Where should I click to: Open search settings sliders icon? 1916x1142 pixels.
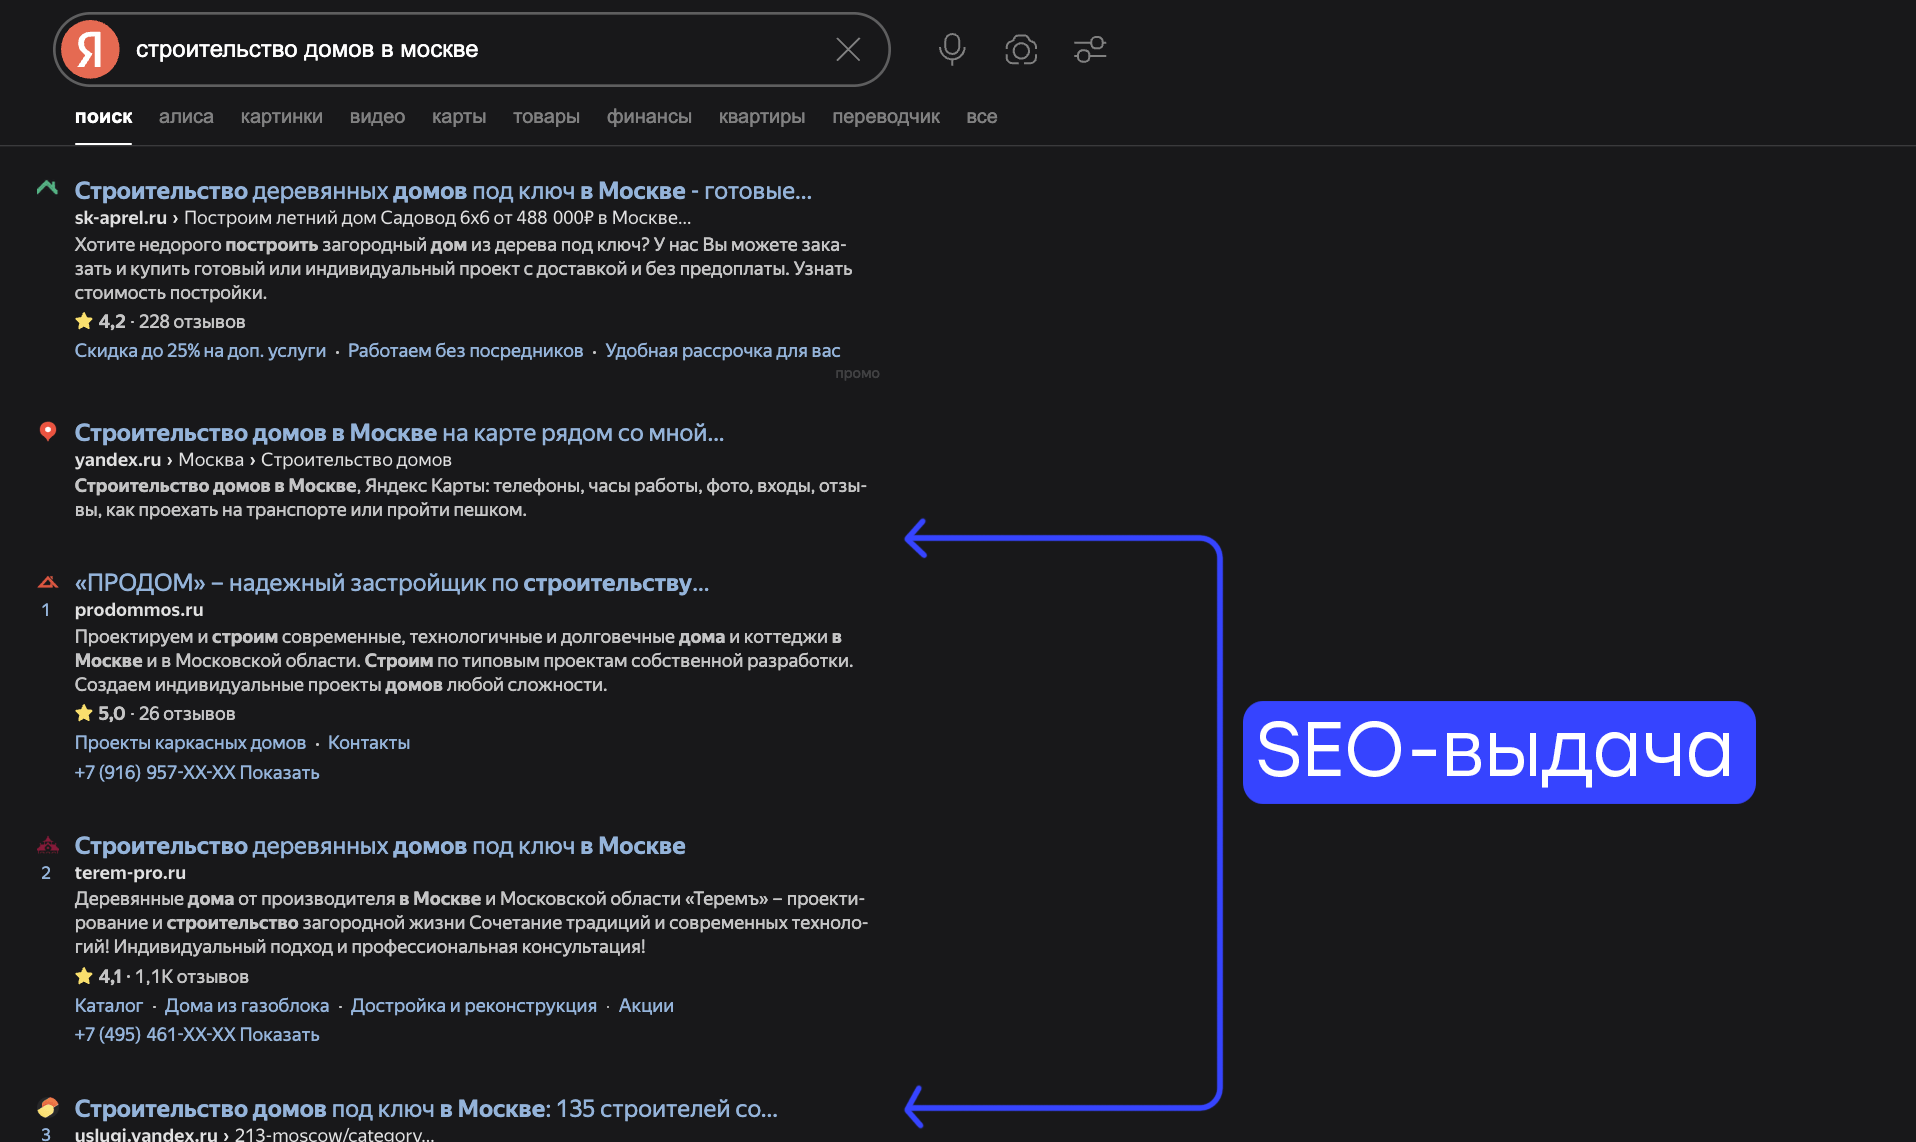pos(1090,50)
